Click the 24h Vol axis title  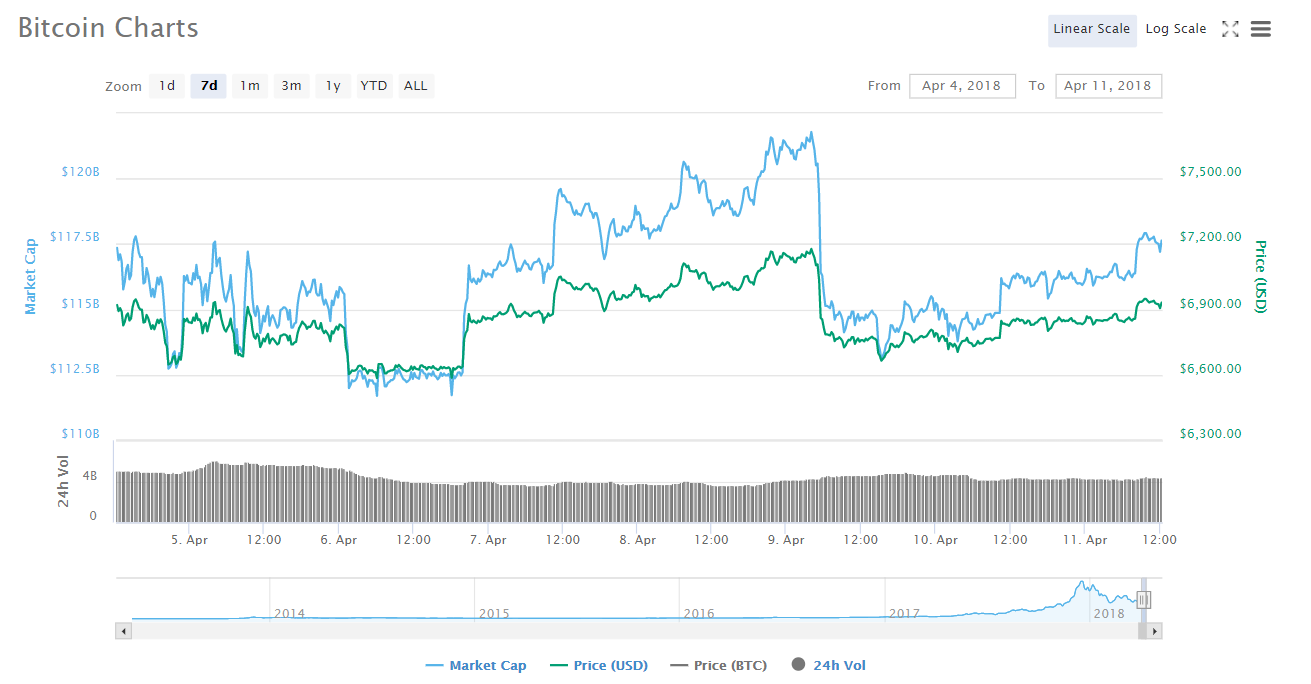(x=64, y=481)
